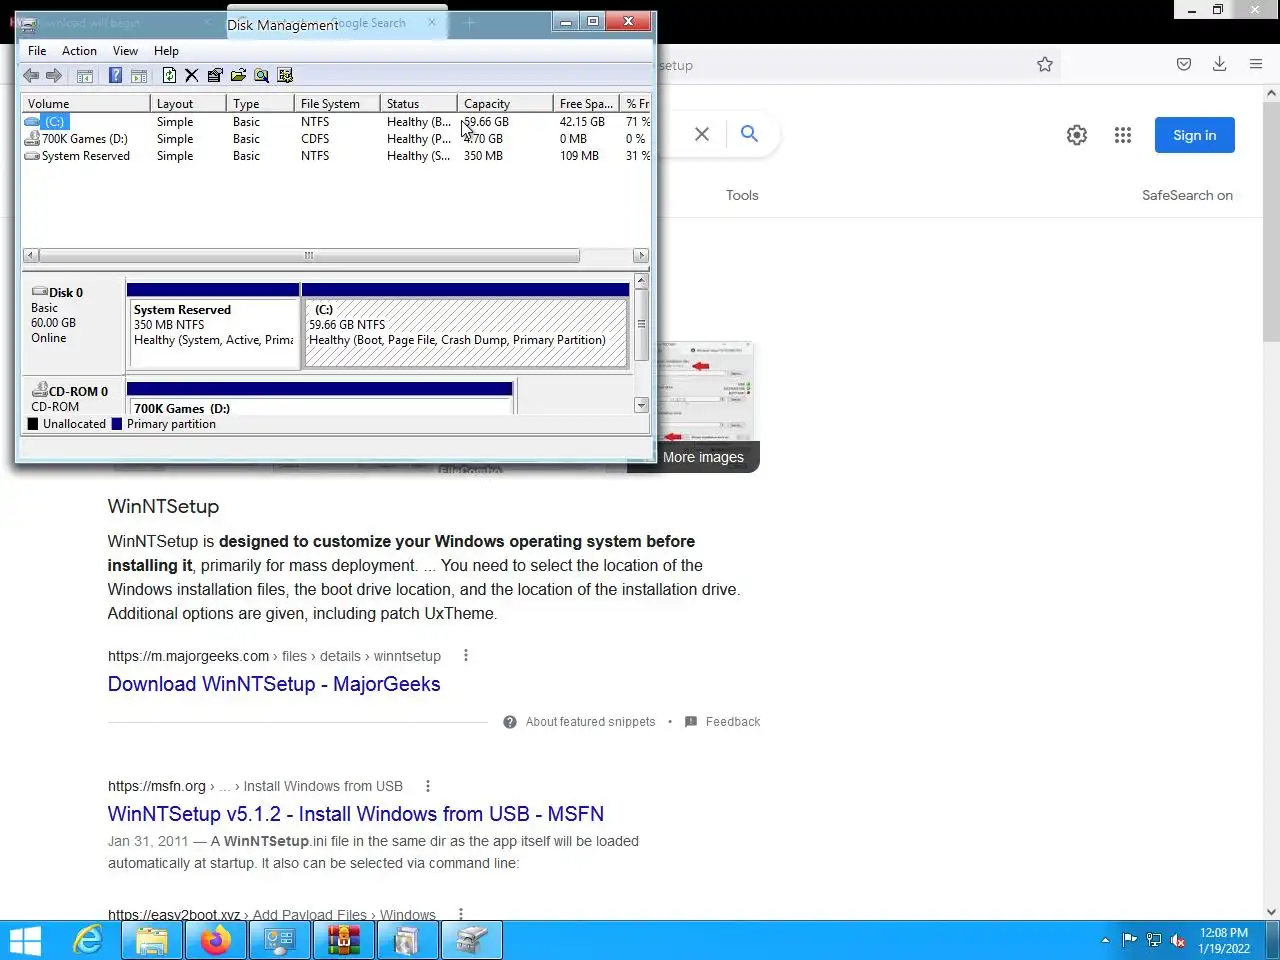Screen dimensions: 1280x960
Task: Sort by Status column header
Action: [418, 103]
